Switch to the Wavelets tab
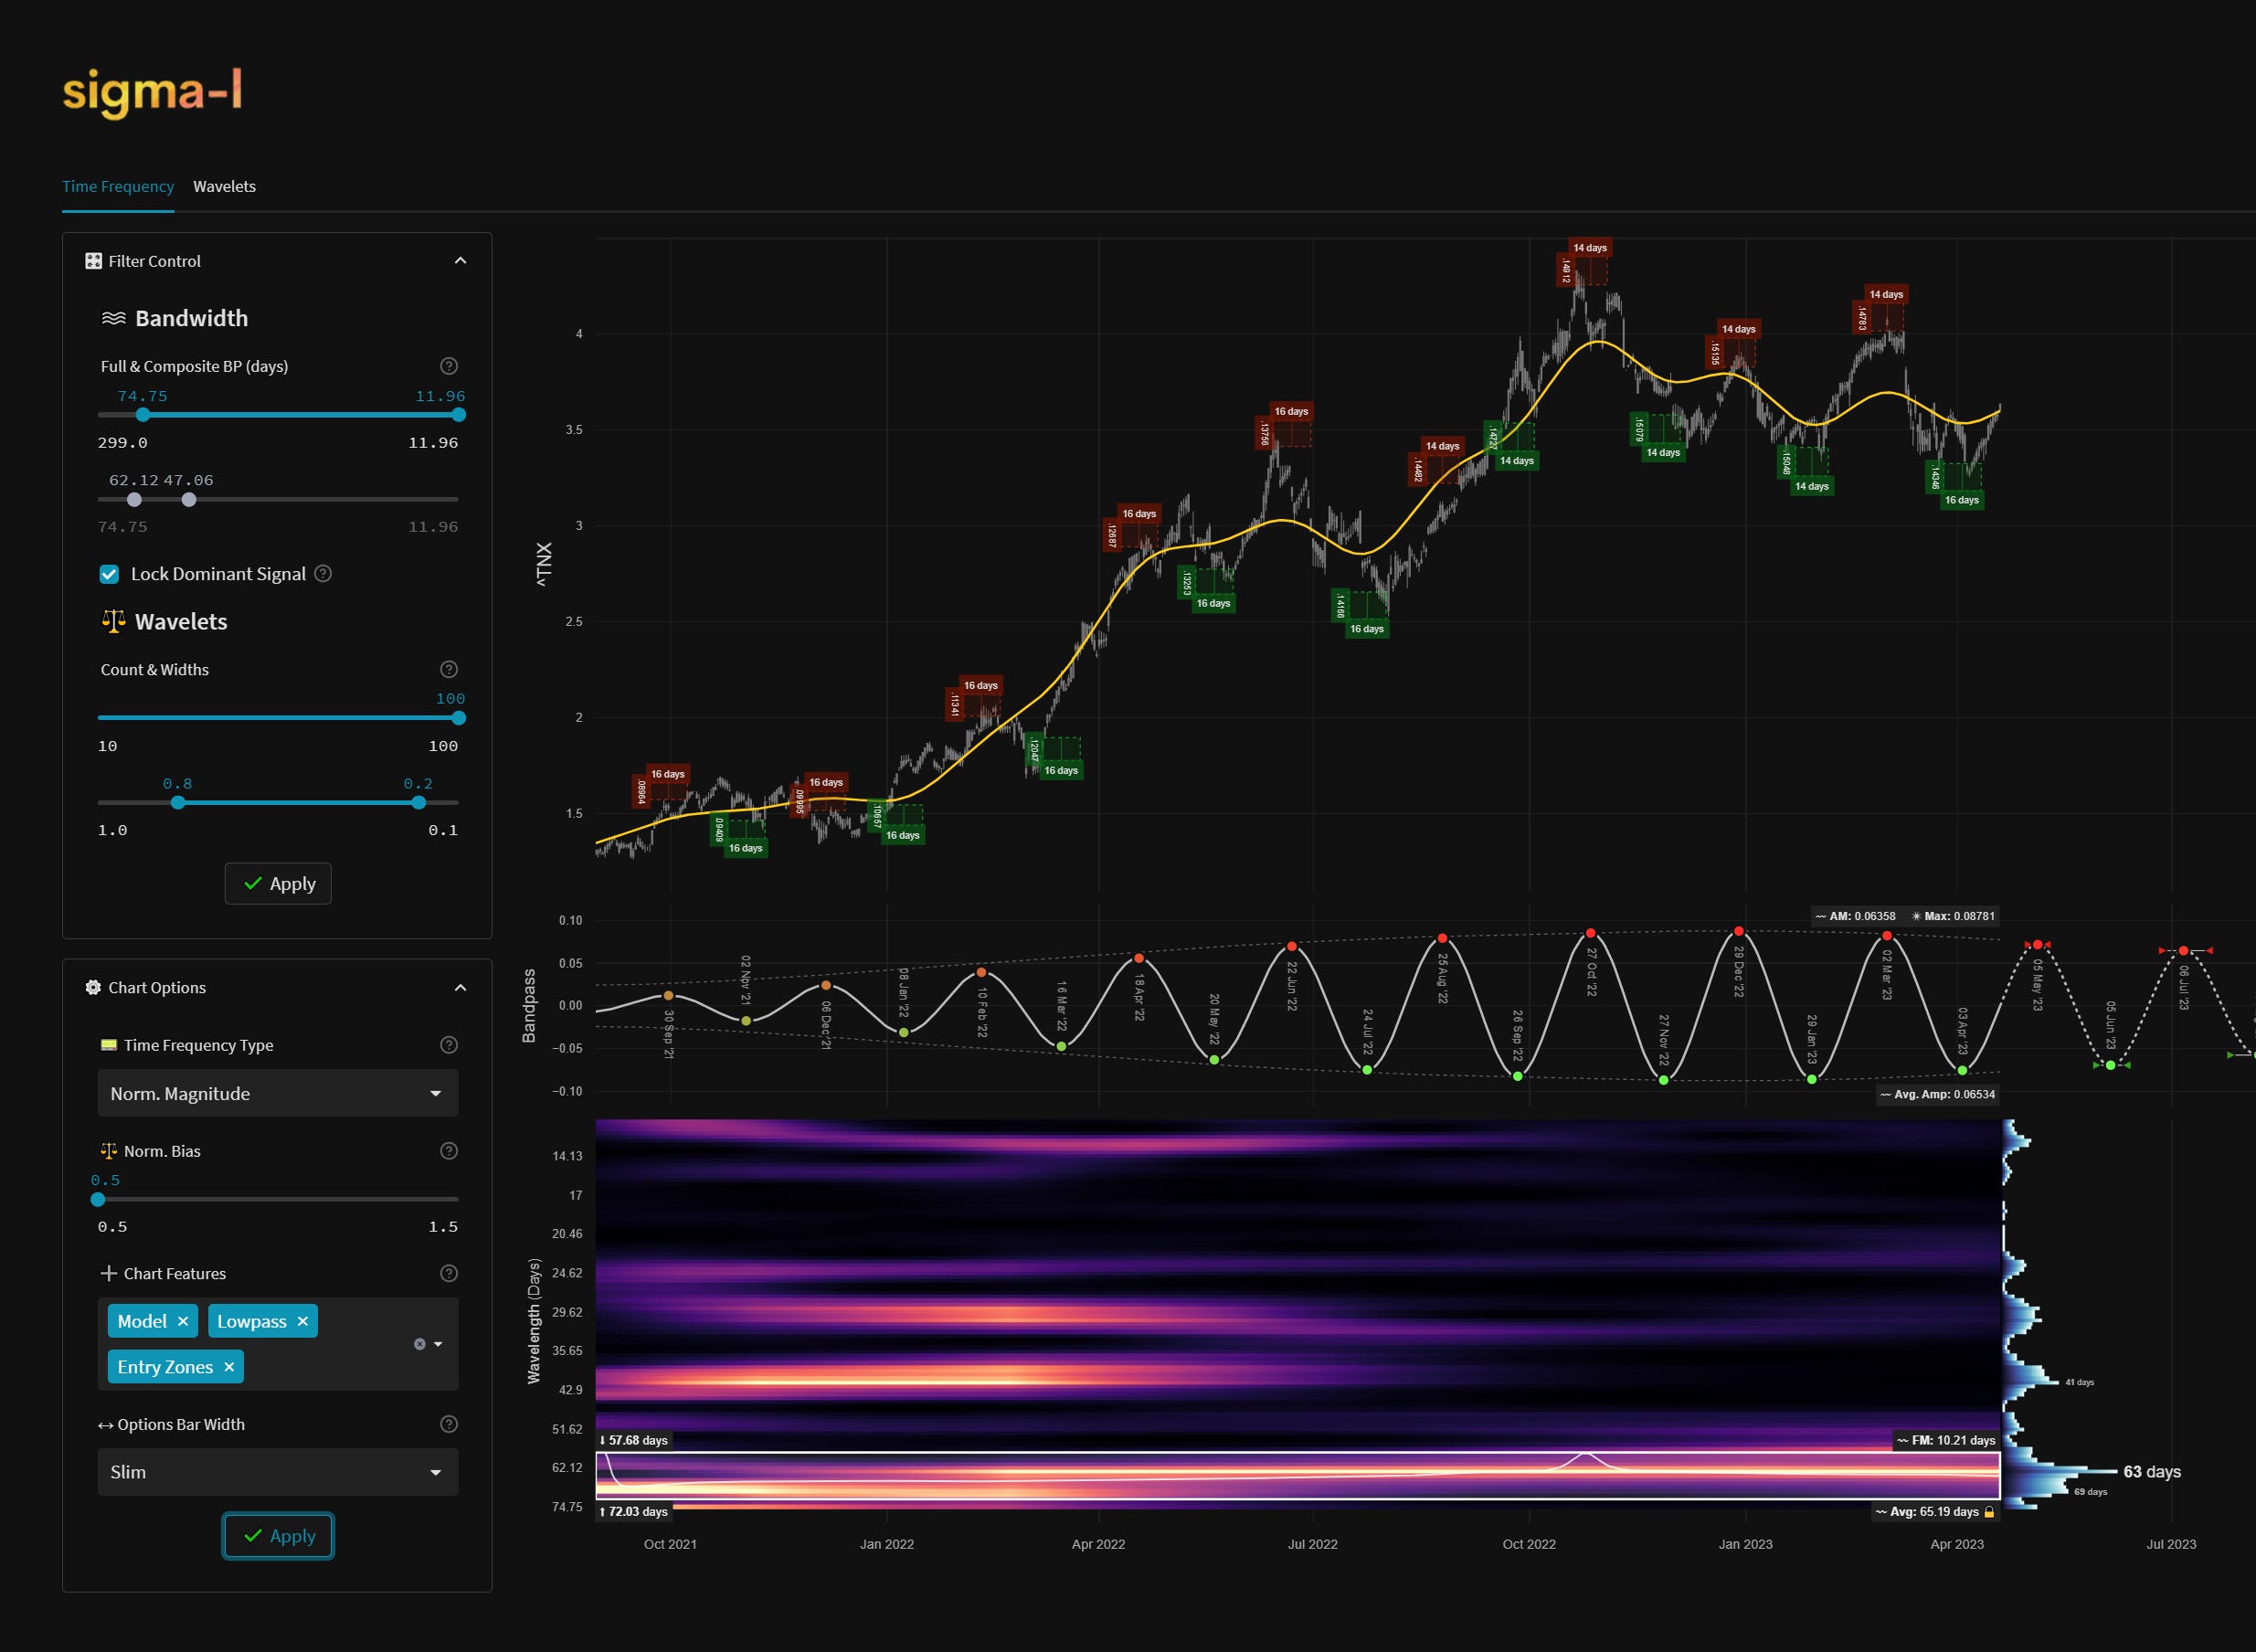Image resolution: width=2256 pixels, height=1652 pixels. click(x=224, y=186)
